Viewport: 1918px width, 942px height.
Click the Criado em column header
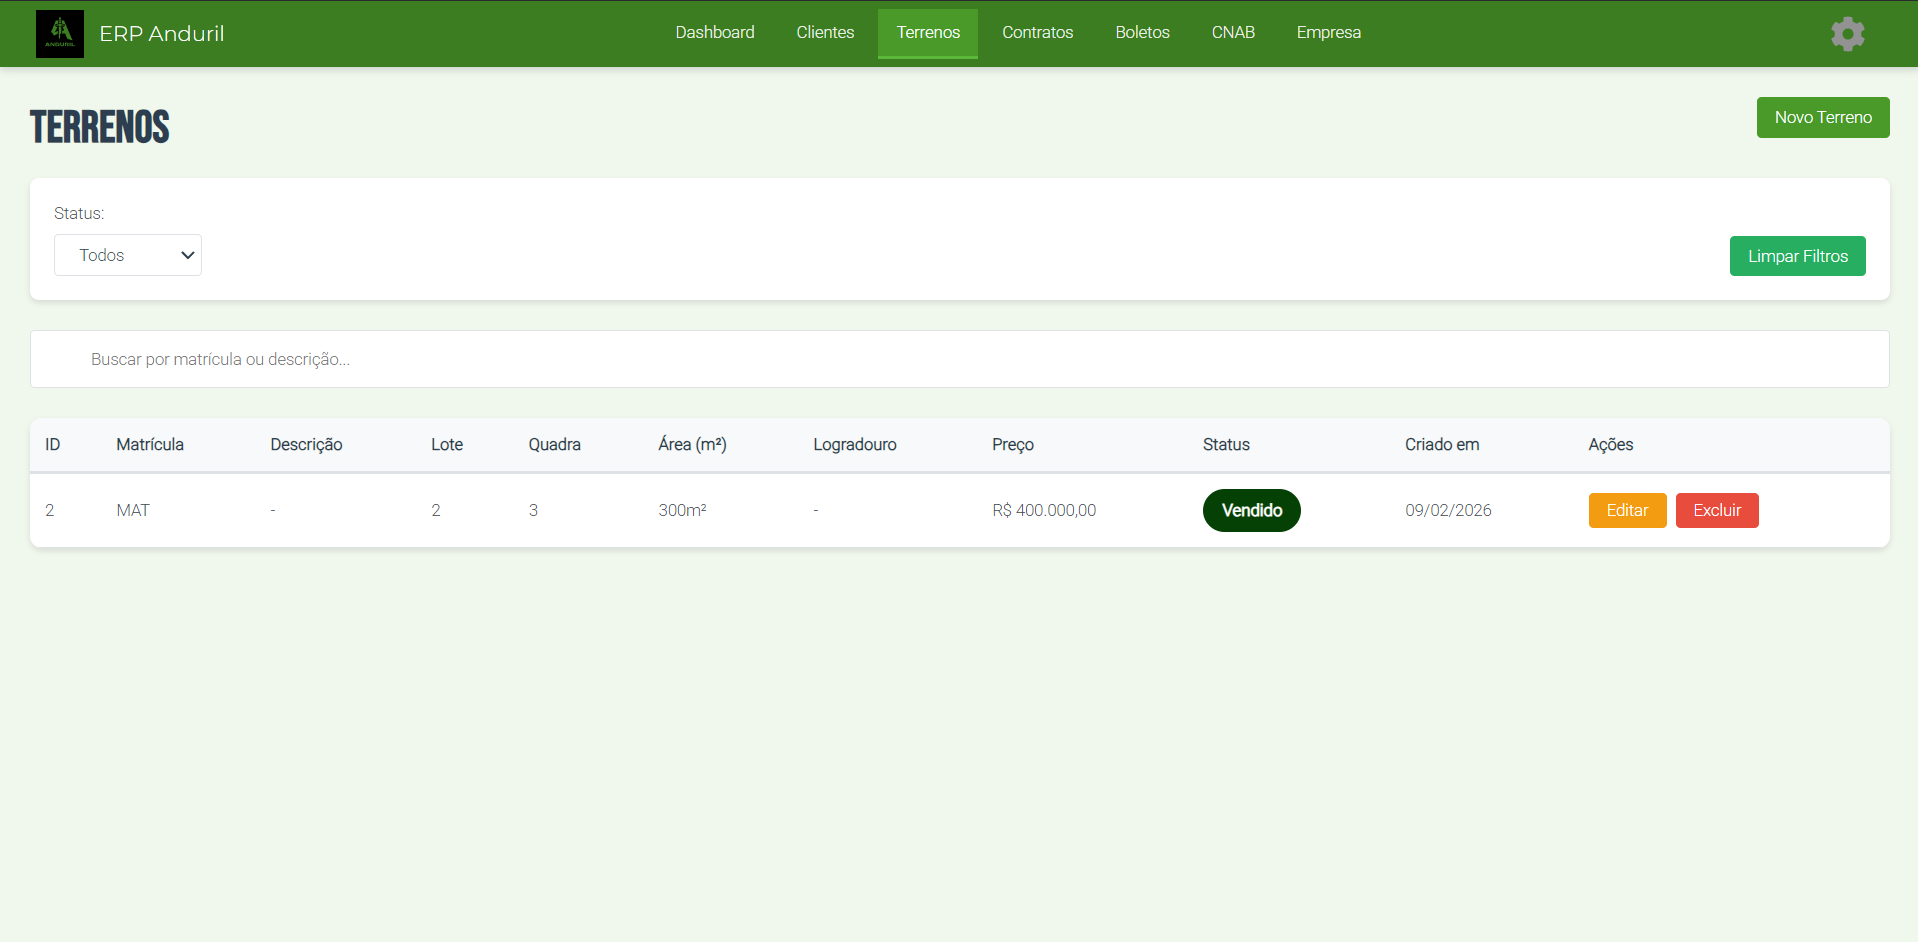[x=1441, y=445]
